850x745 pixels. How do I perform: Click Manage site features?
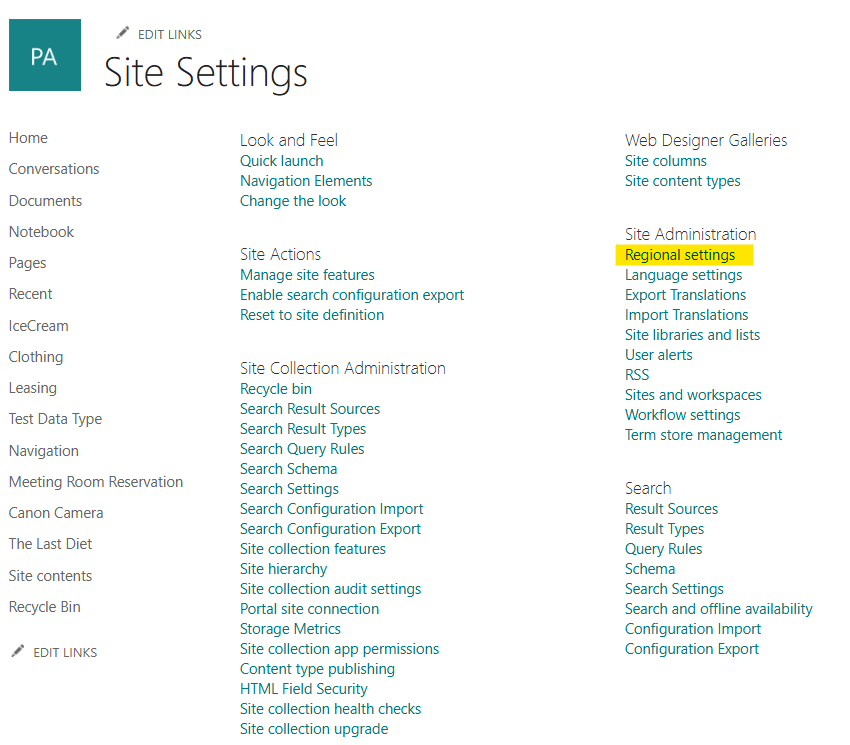307,275
